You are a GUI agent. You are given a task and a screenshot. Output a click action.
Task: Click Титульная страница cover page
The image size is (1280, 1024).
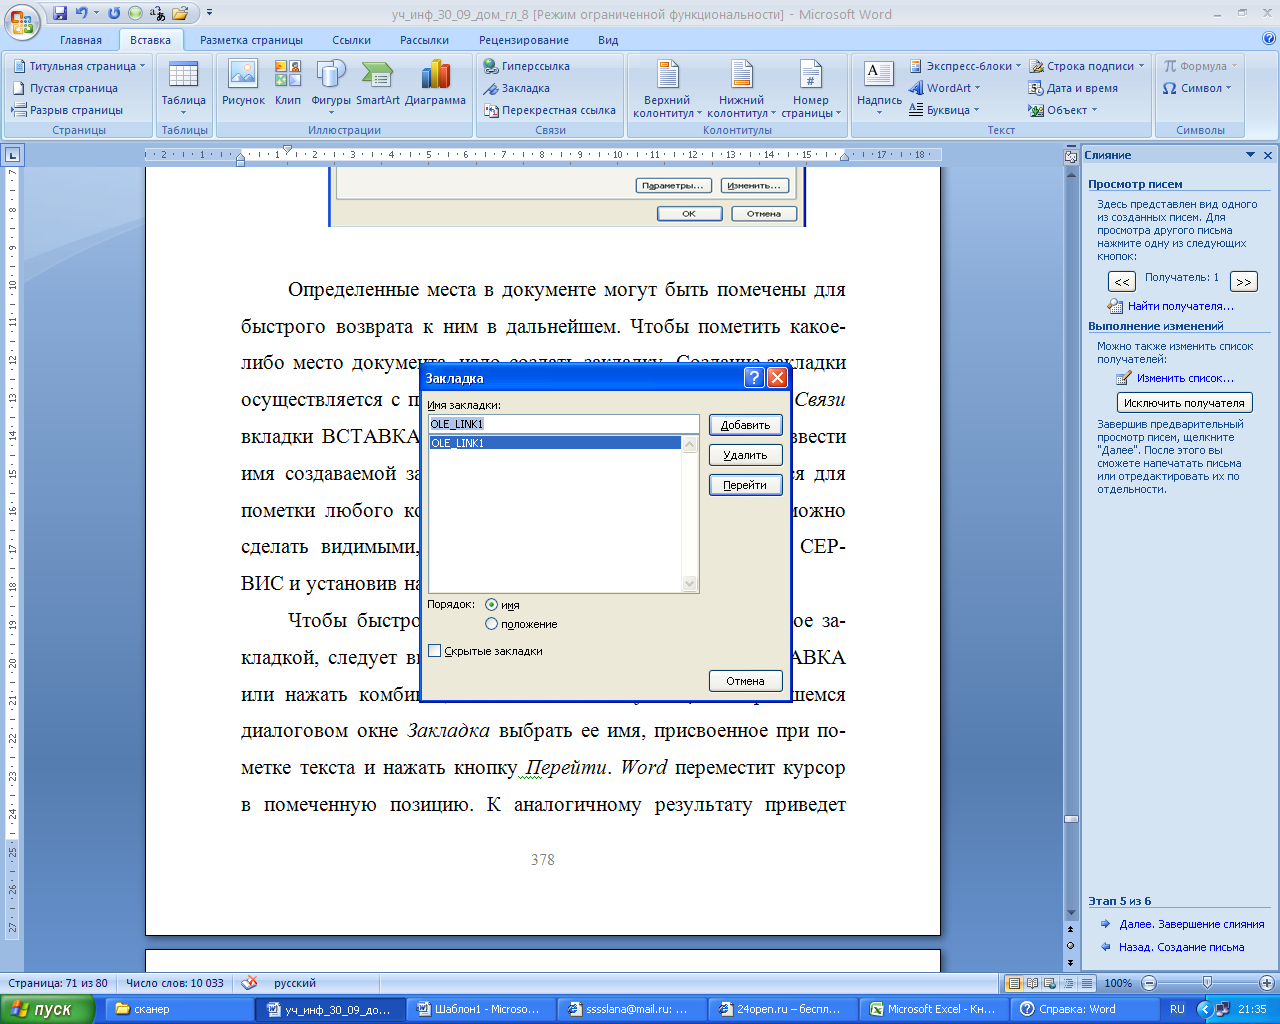[79, 66]
